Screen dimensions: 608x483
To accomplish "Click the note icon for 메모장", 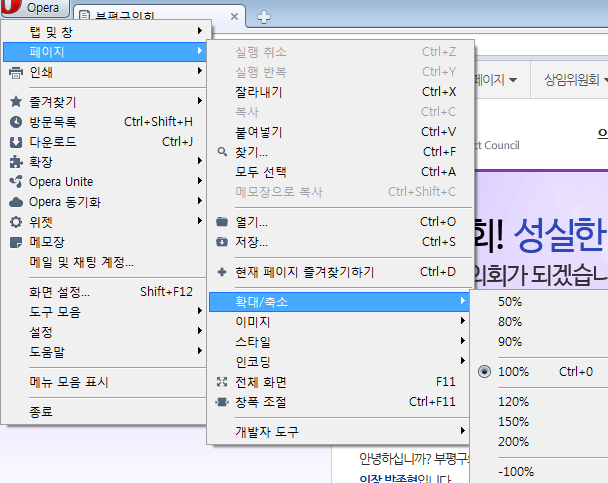I will pos(16,242).
